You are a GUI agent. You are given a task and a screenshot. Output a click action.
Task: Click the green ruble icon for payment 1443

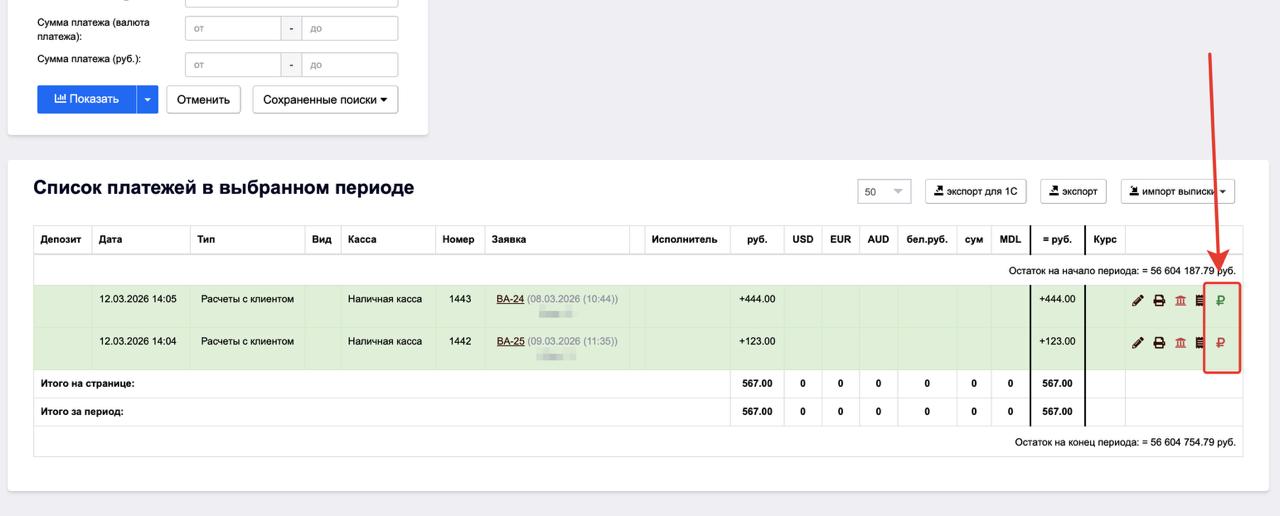point(1221,300)
